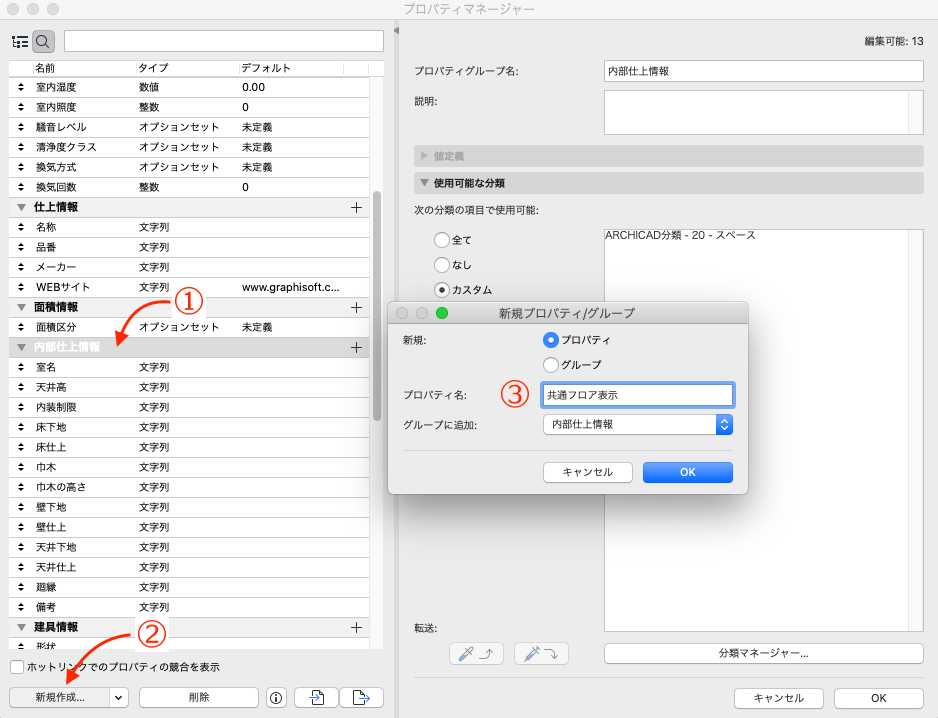This screenshot has height=718, width=938.
Task: Select the グループ radio button
Action: (551, 364)
